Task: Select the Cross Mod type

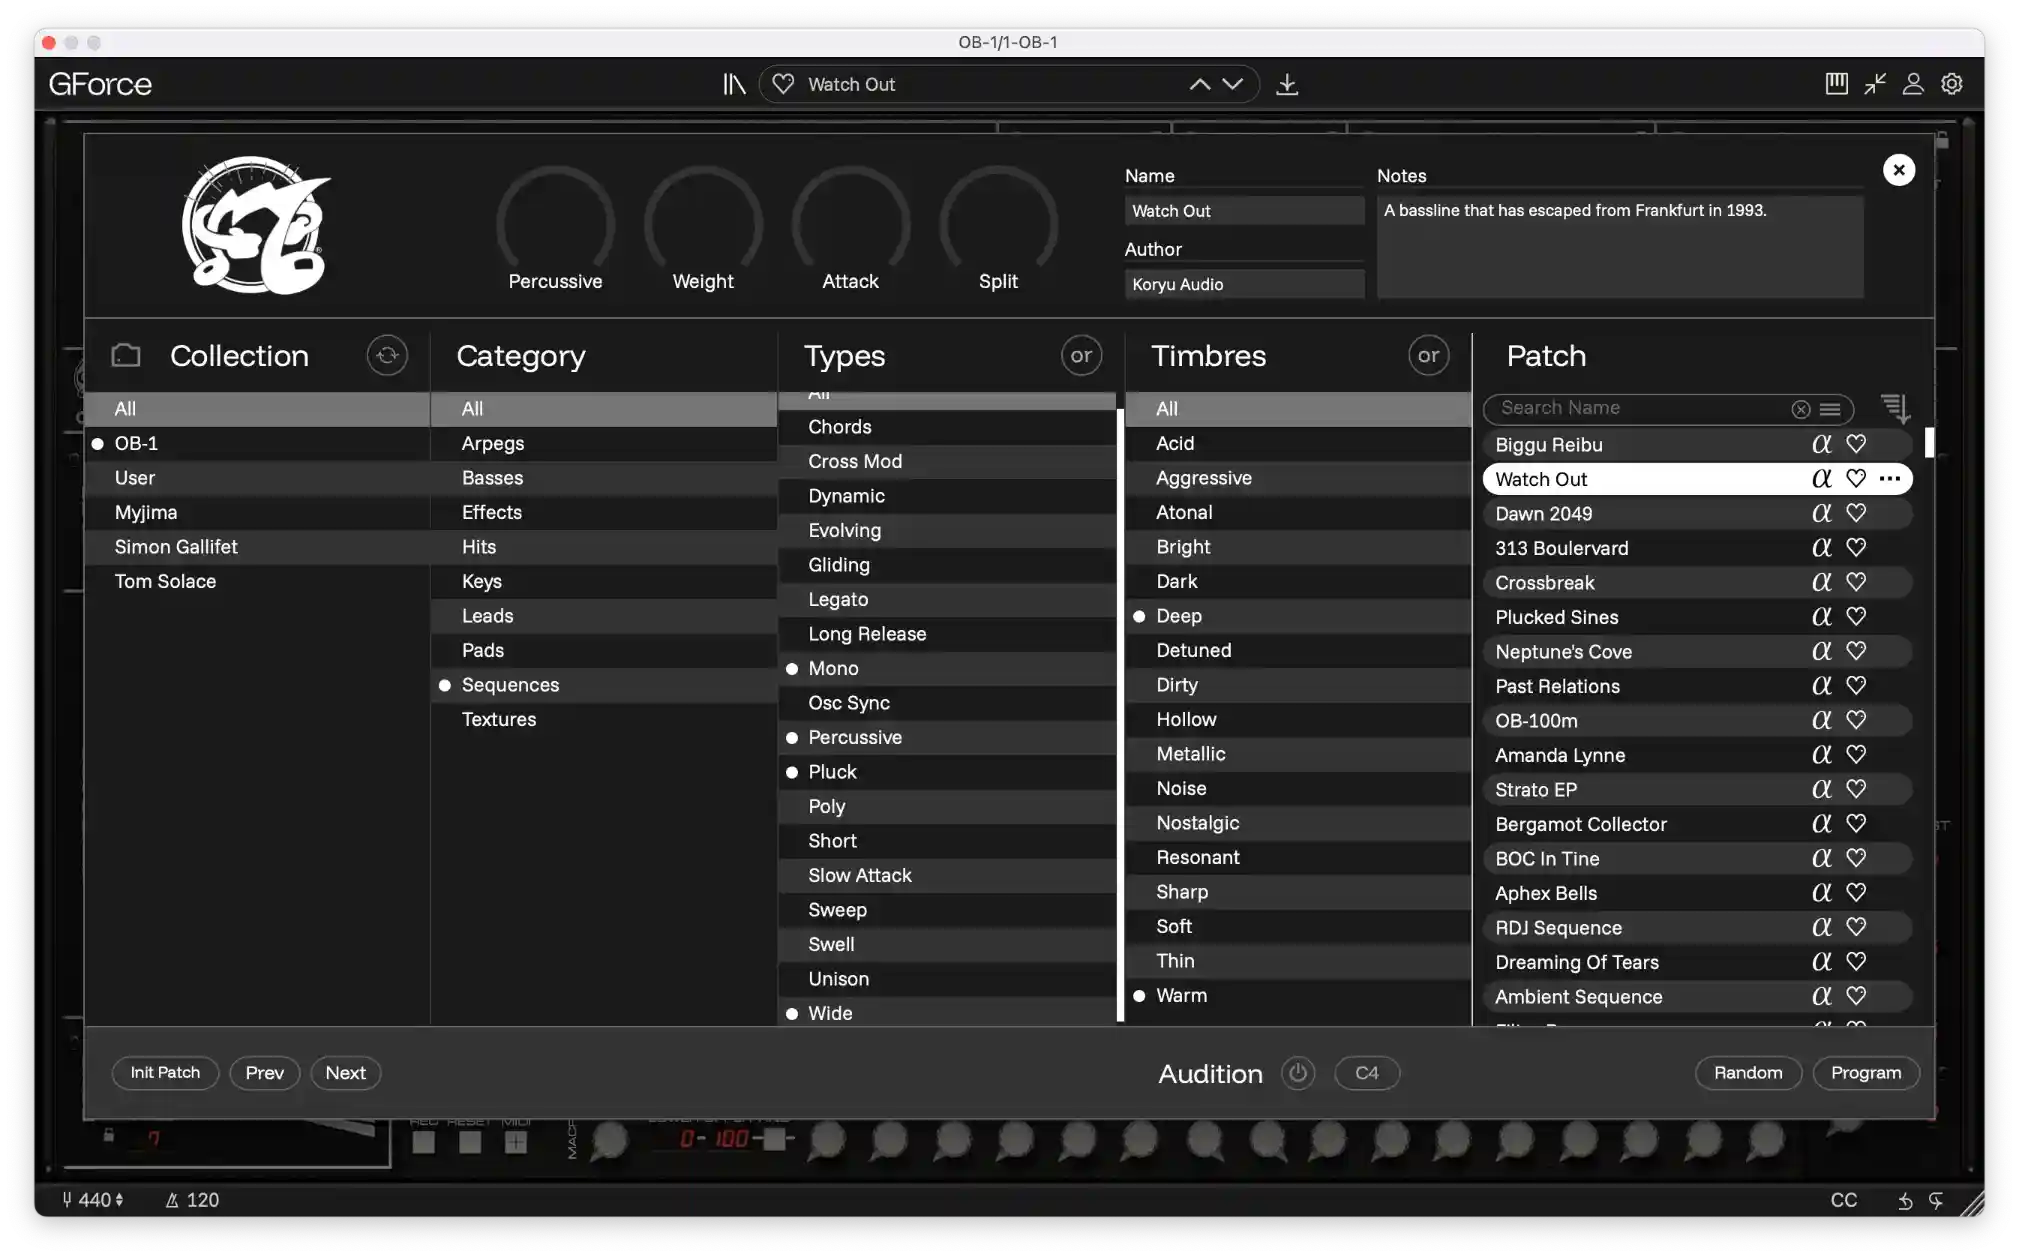Action: pos(946,461)
